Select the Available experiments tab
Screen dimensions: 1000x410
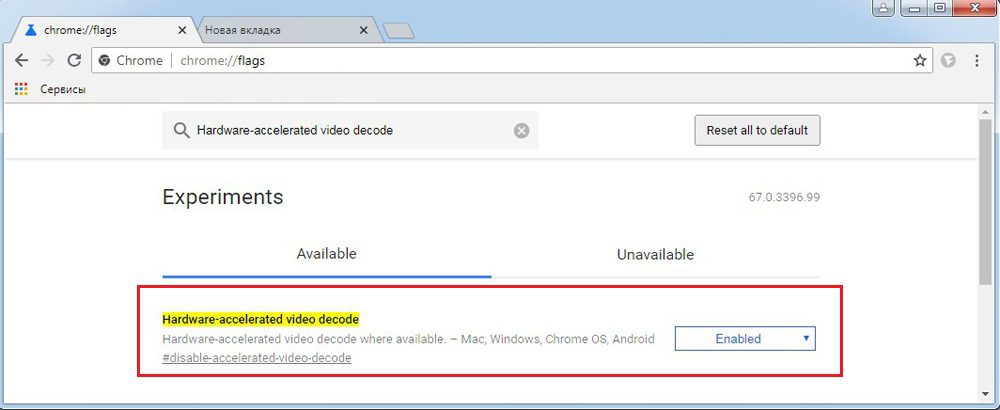tap(327, 254)
